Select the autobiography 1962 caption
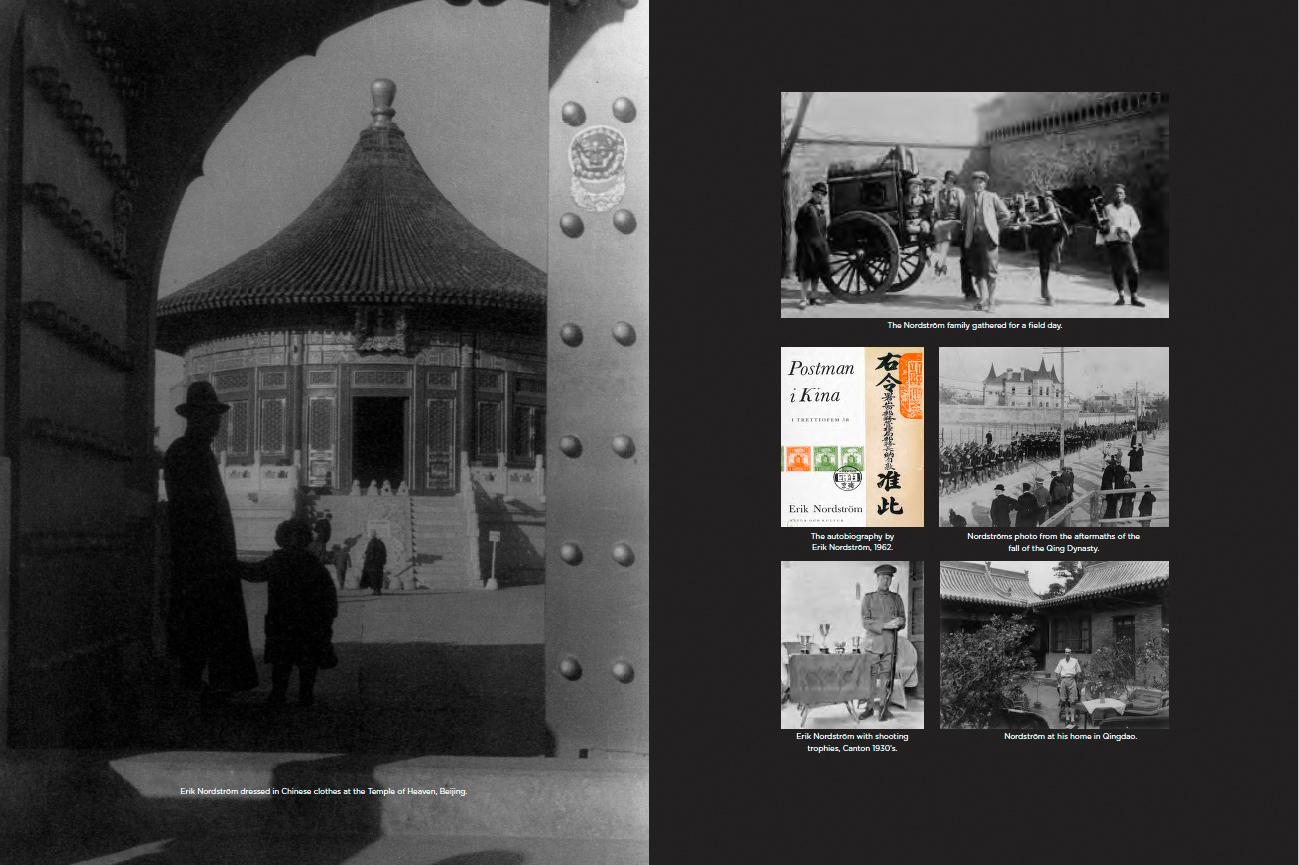 pos(852,542)
